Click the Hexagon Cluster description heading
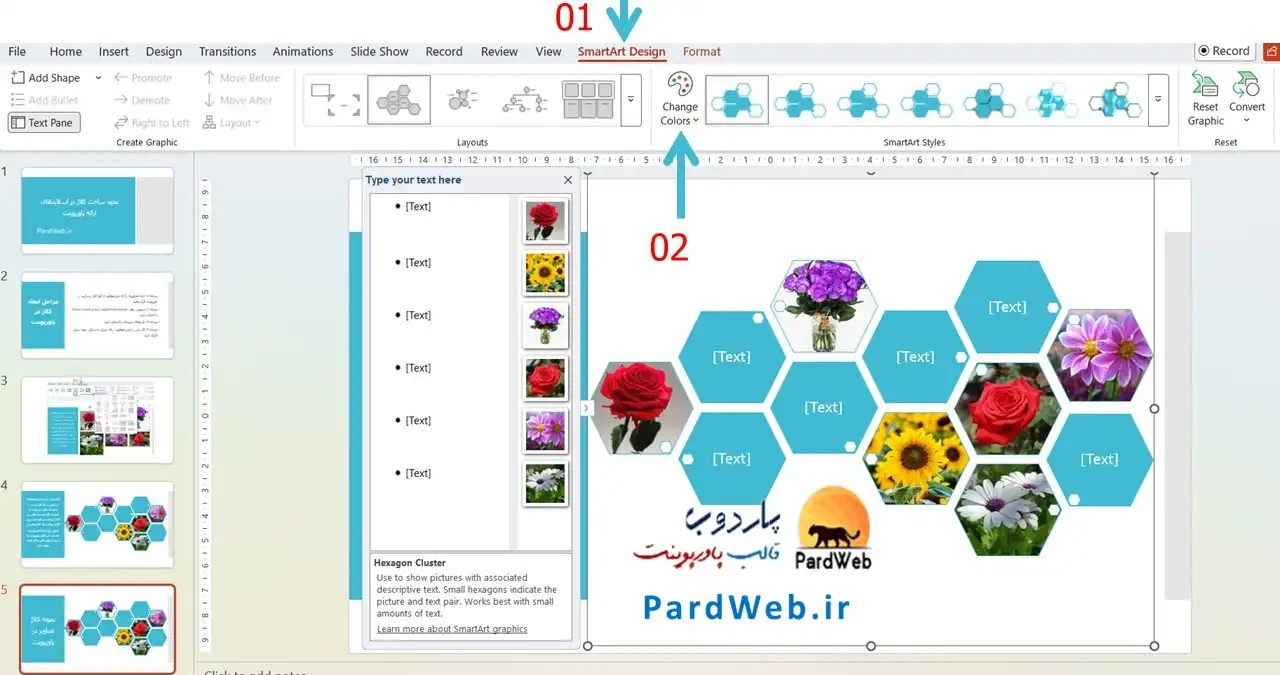 click(x=411, y=563)
